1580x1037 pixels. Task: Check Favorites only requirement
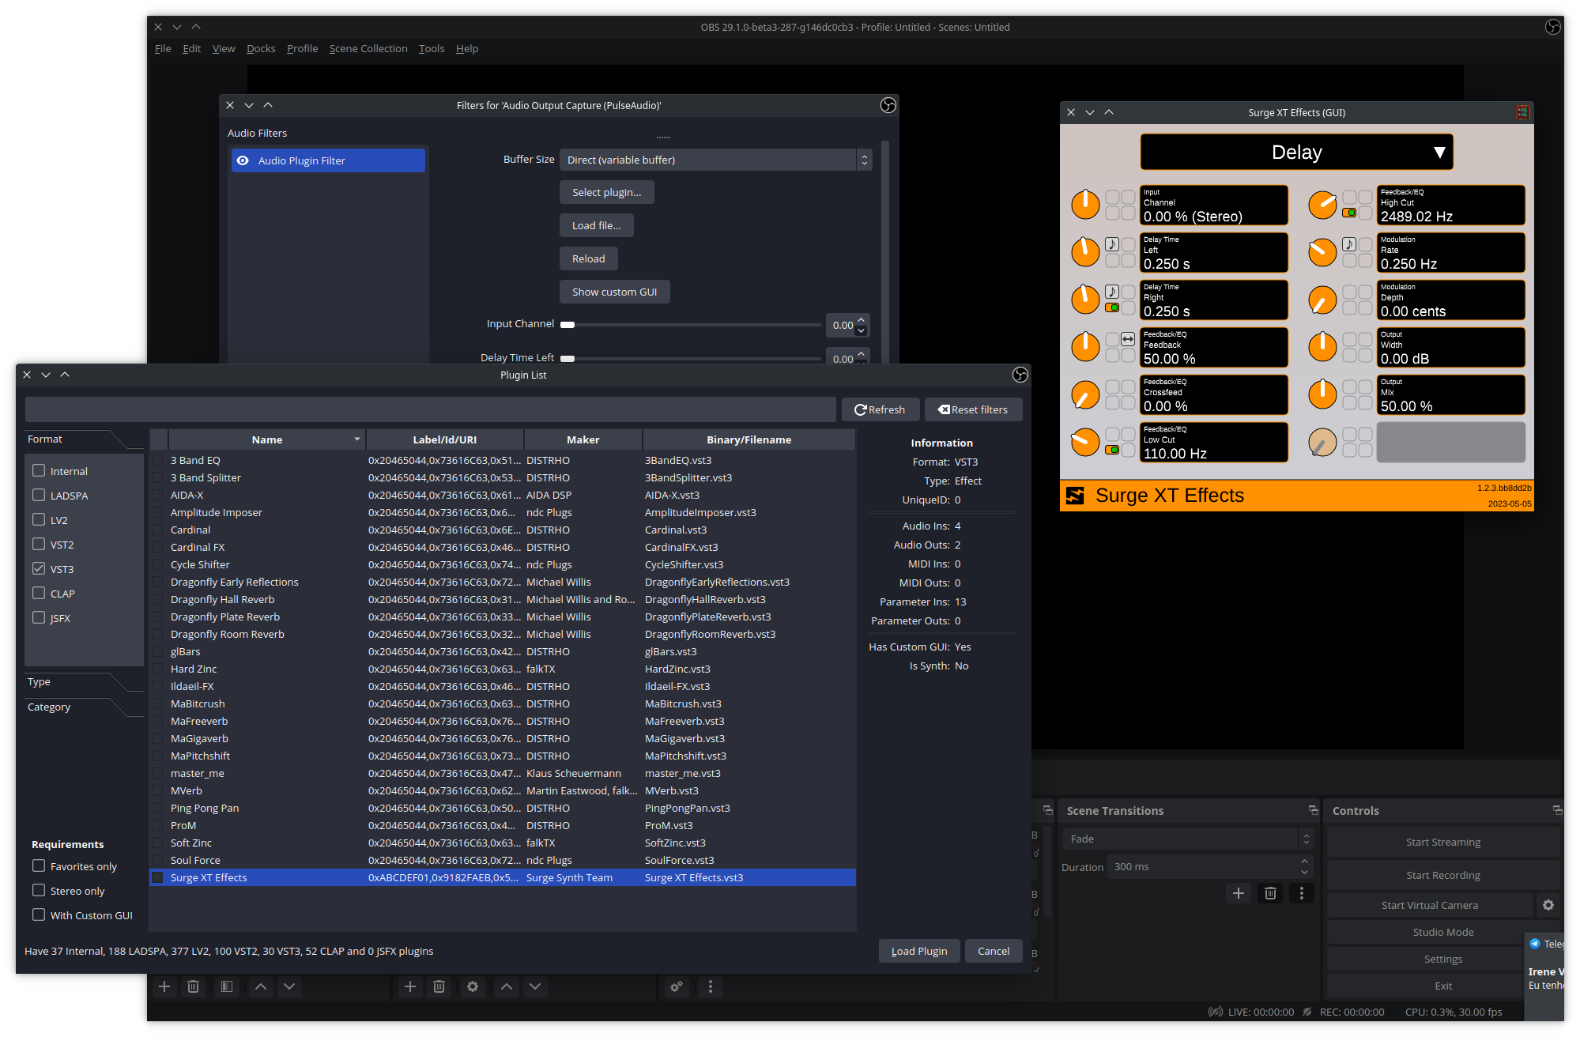tap(39, 866)
